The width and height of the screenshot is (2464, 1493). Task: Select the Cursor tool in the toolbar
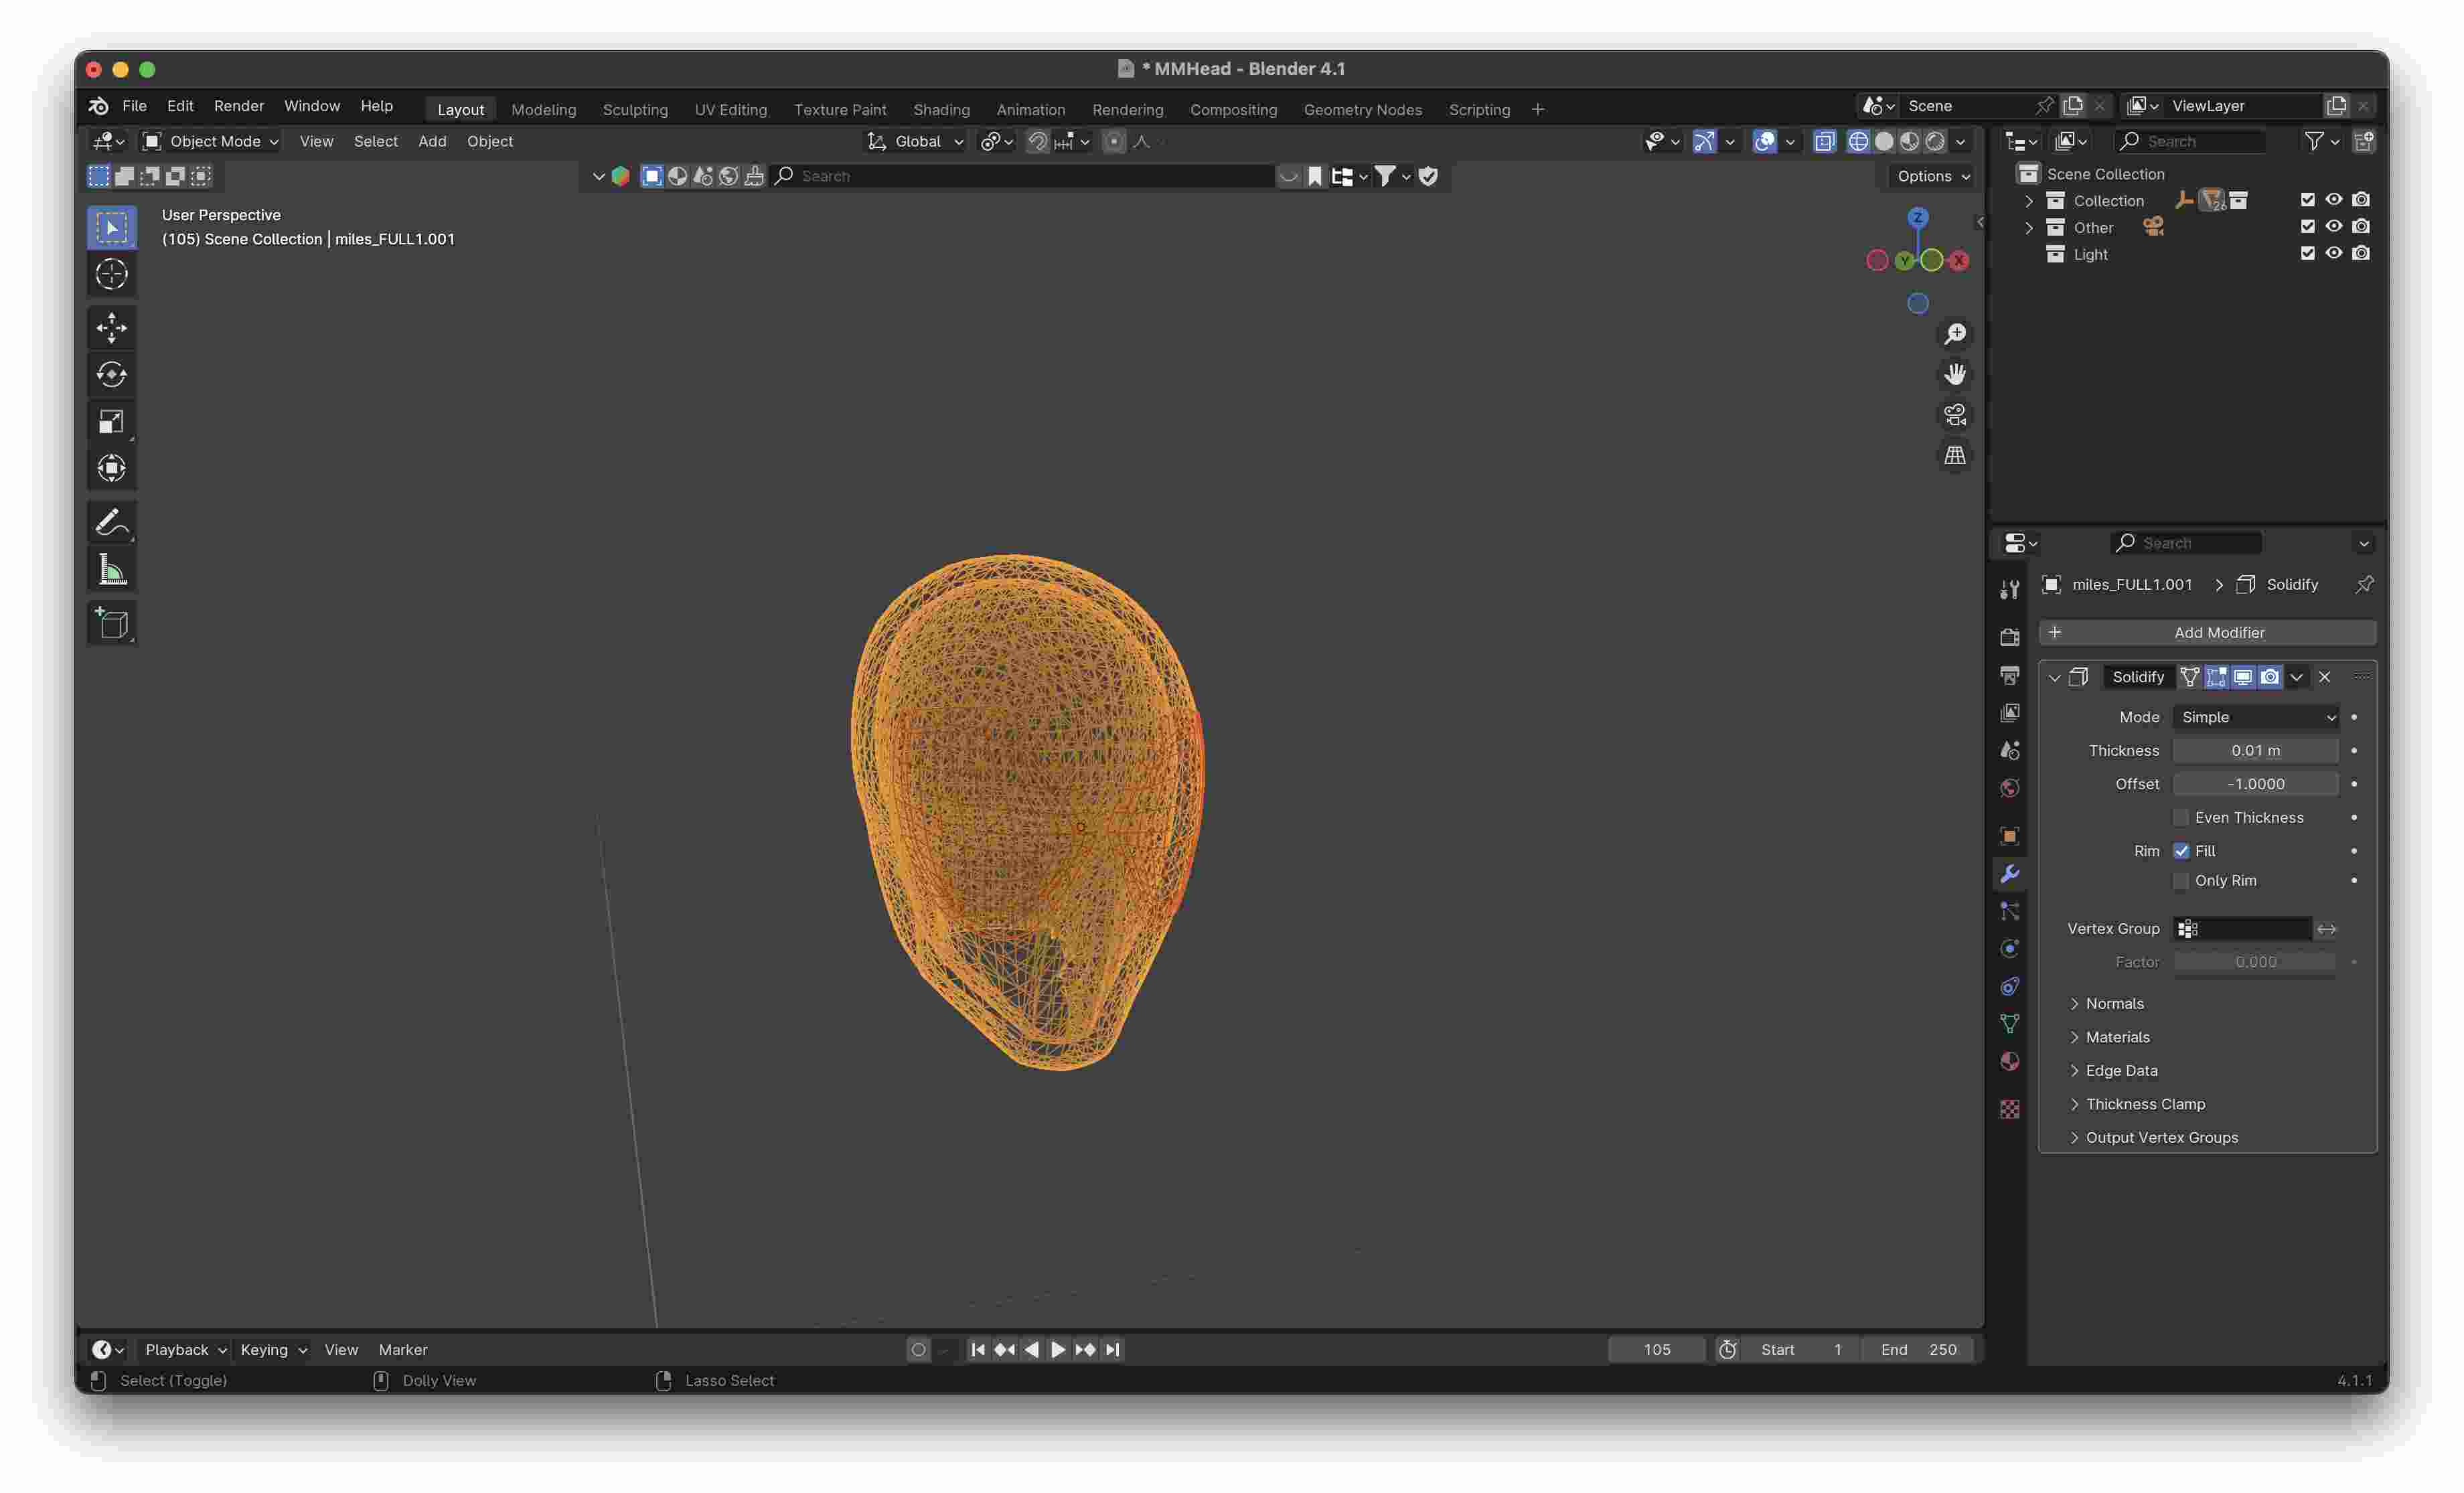click(111, 274)
